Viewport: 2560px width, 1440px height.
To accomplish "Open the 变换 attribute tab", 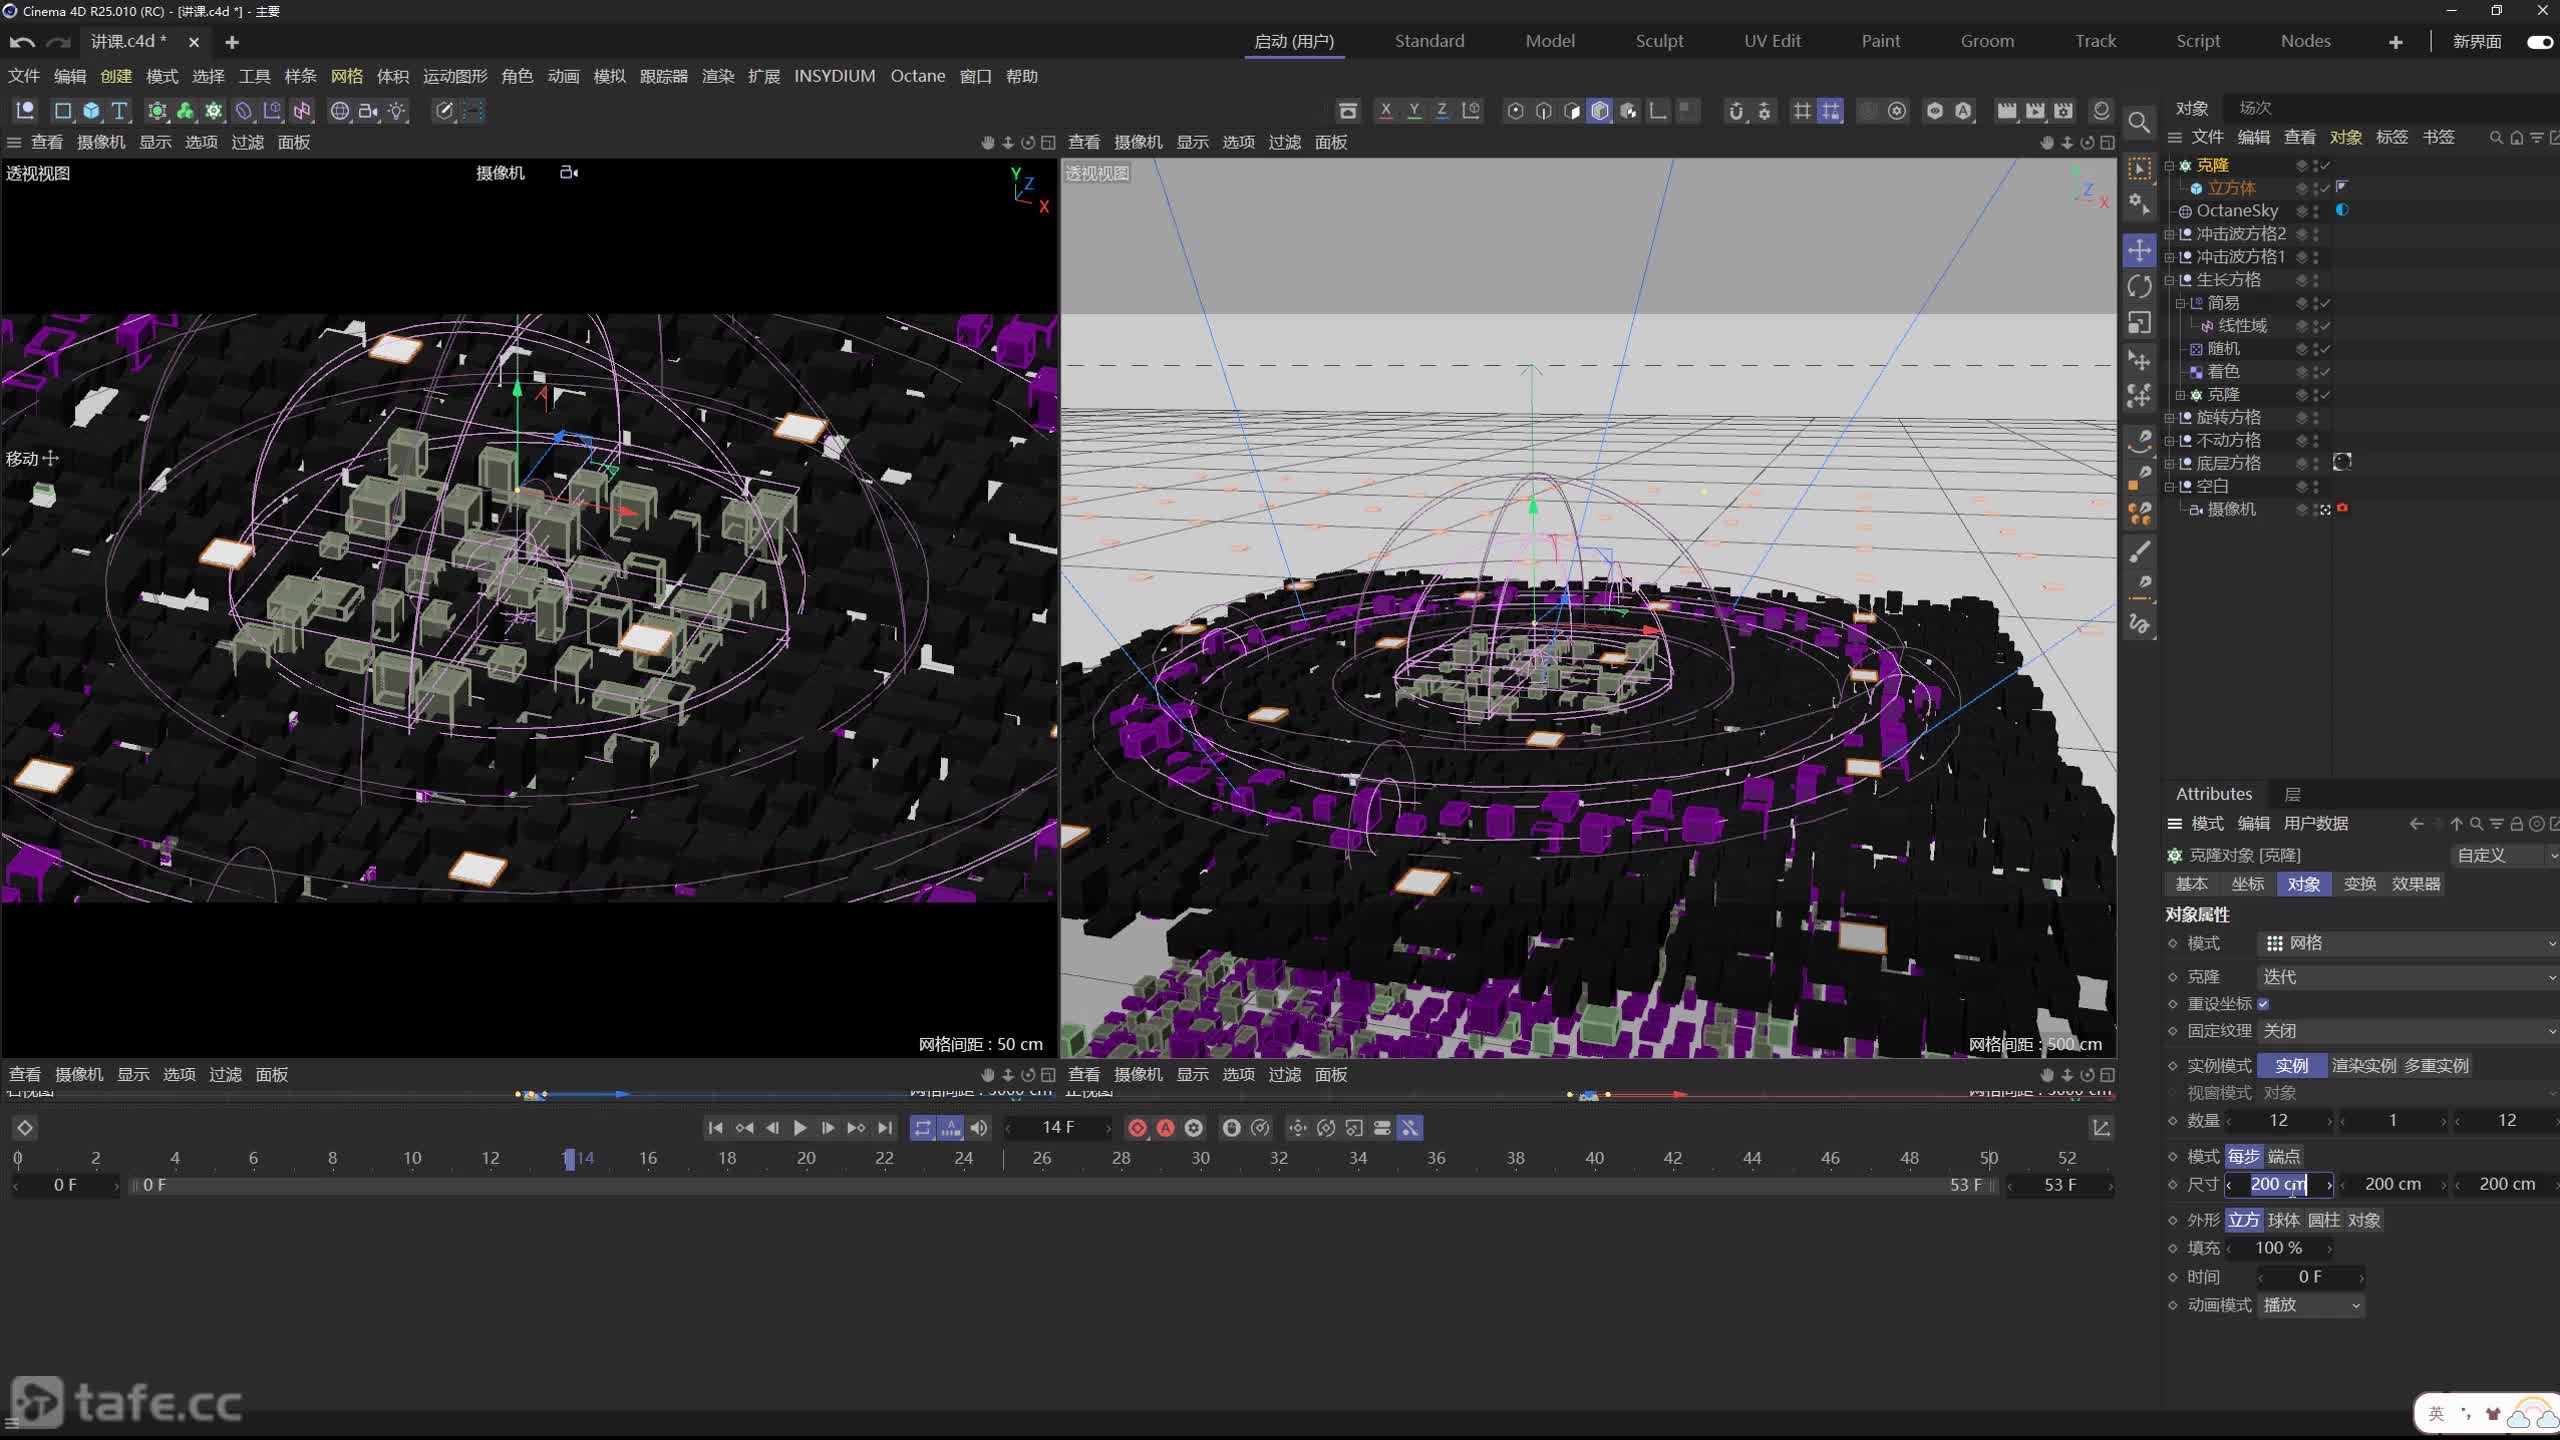I will (x=2360, y=884).
